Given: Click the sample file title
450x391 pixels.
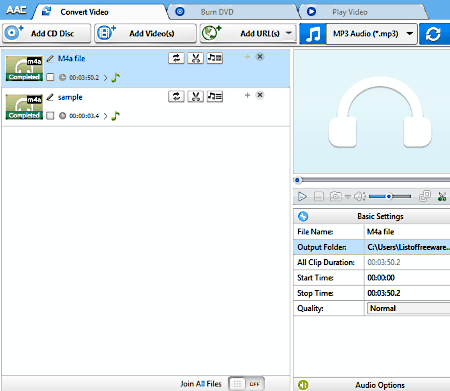Looking at the screenshot, I should (70, 97).
